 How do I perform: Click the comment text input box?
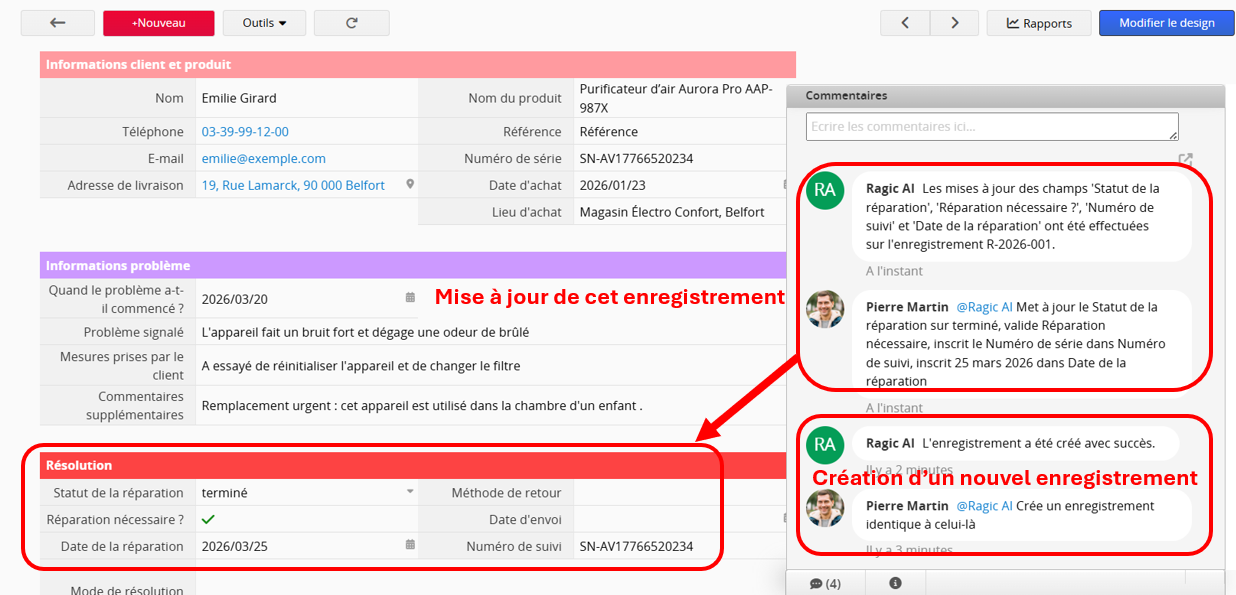[991, 126]
